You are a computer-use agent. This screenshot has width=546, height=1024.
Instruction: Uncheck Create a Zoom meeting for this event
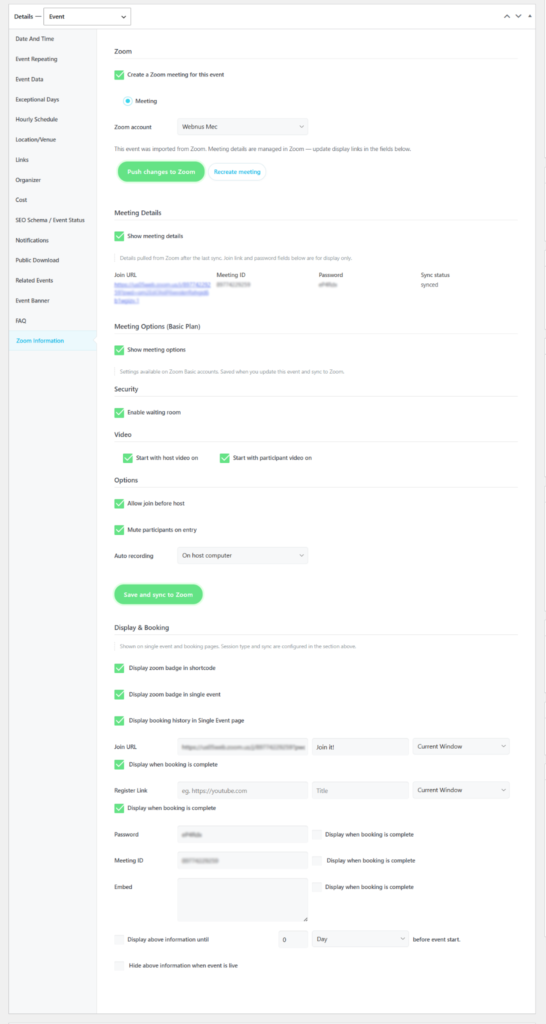tap(119, 75)
